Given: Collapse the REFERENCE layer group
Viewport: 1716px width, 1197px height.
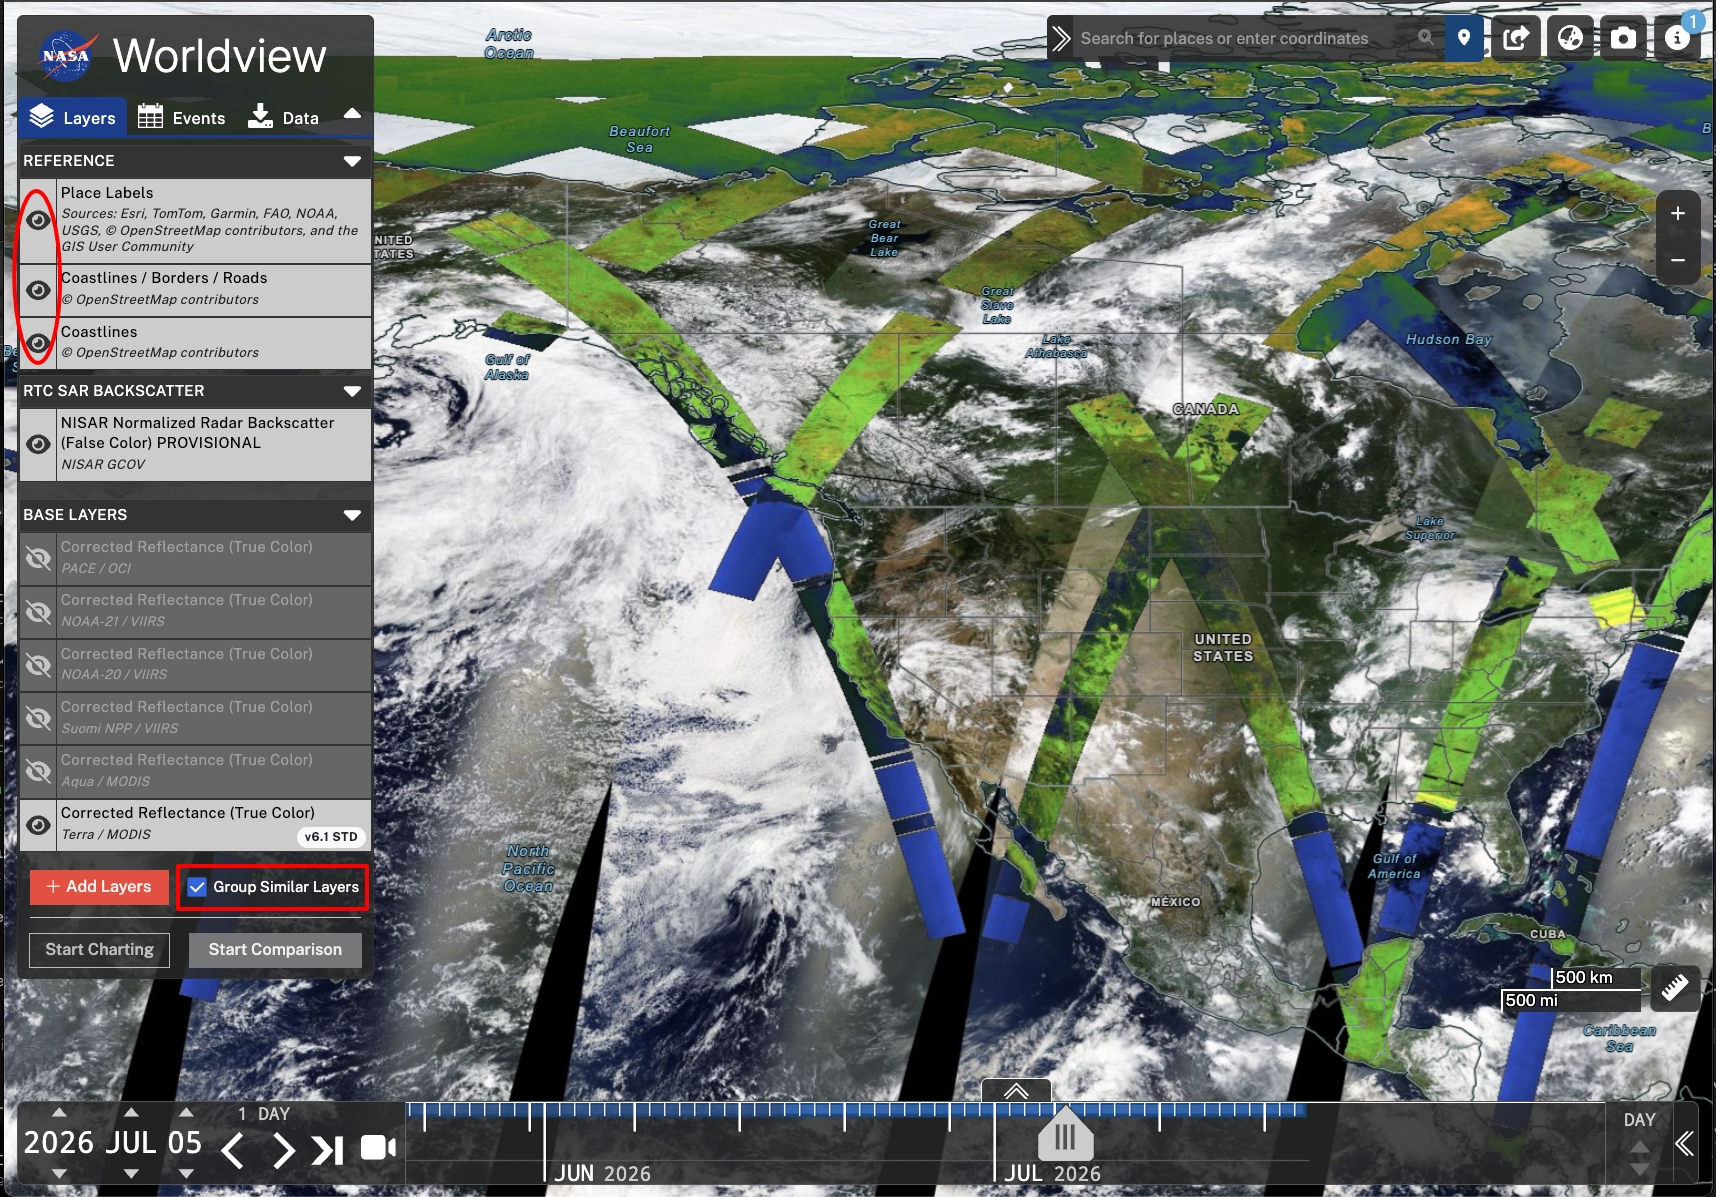Looking at the screenshot, I should pyautogui.click(x=352, y=161).
